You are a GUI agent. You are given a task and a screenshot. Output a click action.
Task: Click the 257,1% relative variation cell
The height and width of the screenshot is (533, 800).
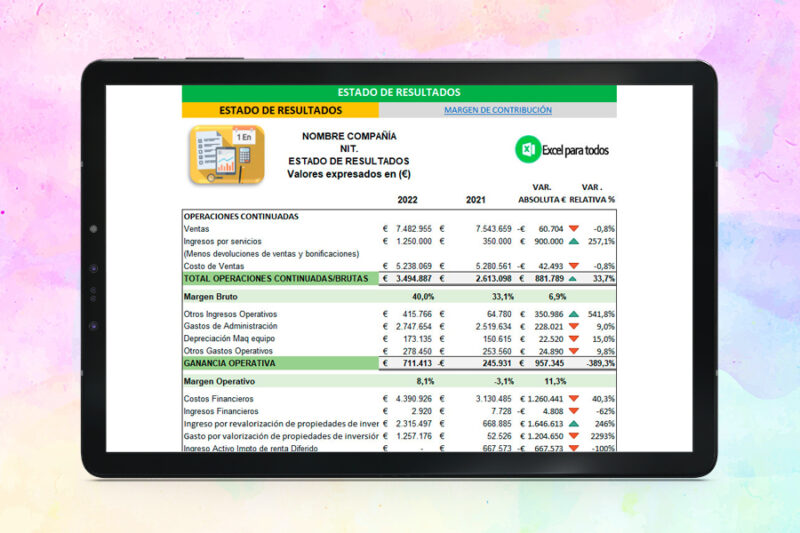tap(601, 241)
